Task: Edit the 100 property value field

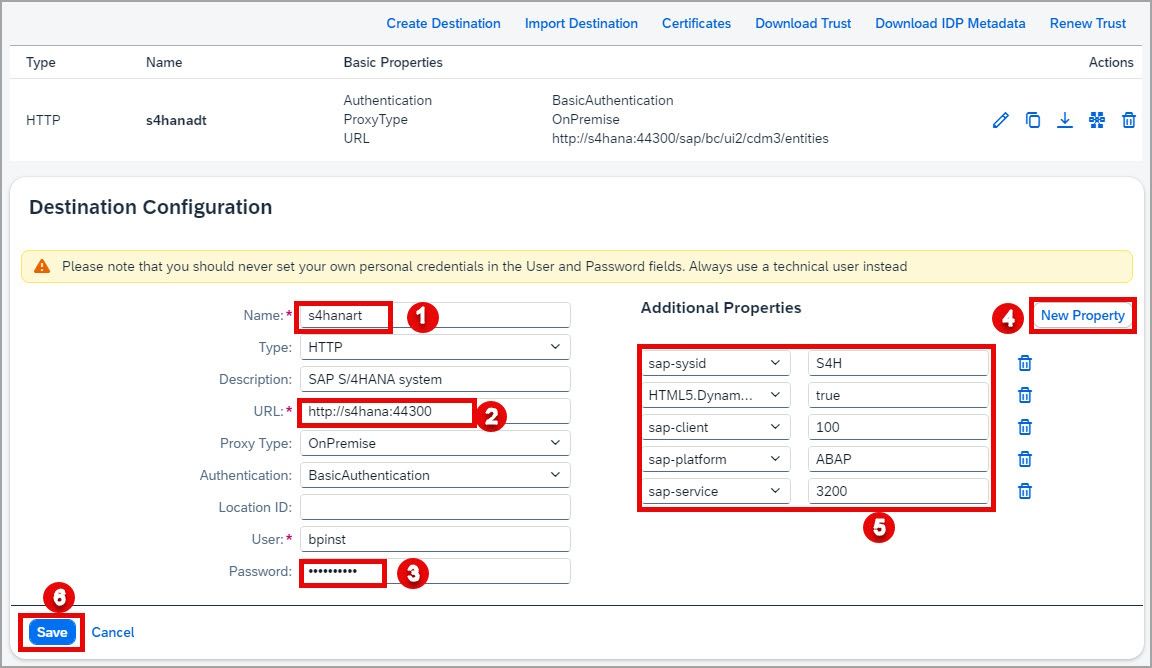Action: (x=898, y=427)
